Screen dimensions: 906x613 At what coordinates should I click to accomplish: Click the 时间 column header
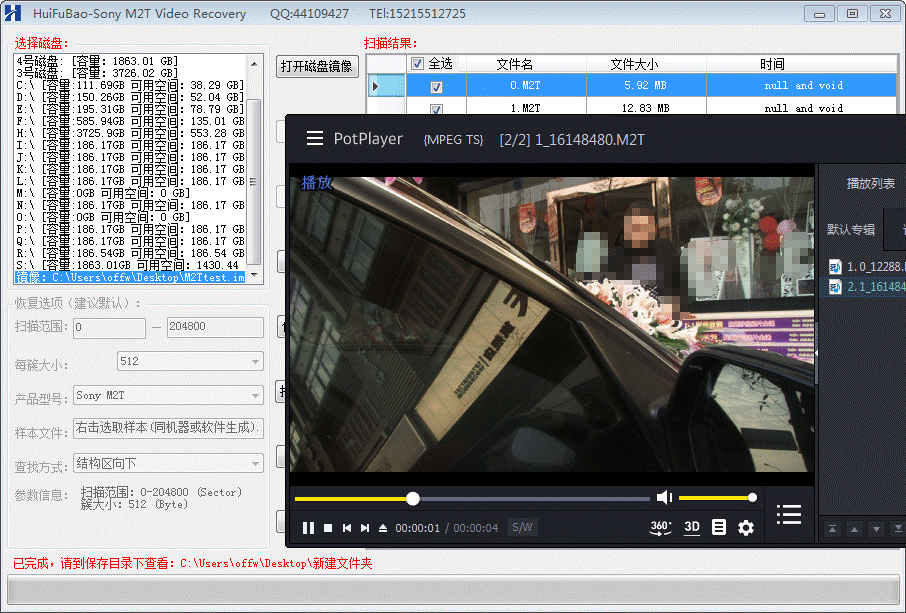click(x=772, y=64)
